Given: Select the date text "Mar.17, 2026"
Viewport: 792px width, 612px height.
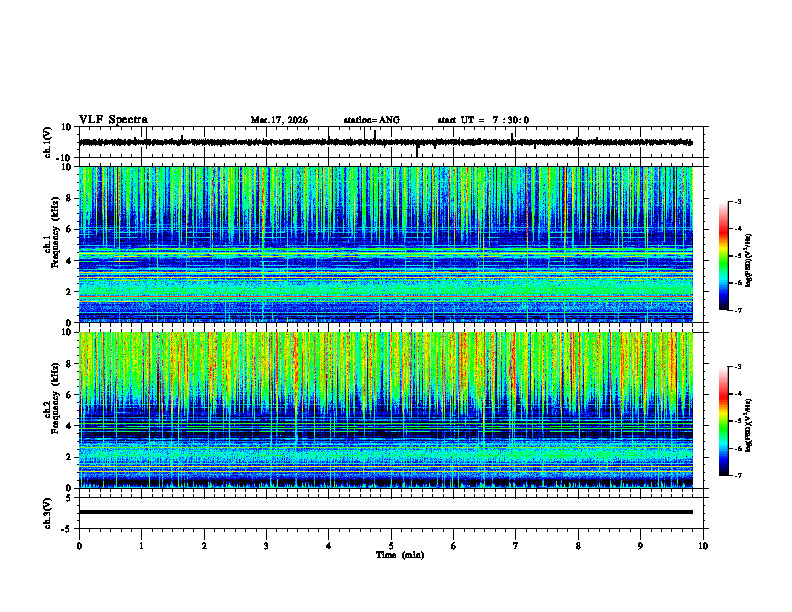Looking at the screenshot, I should (x=279, y=120).
